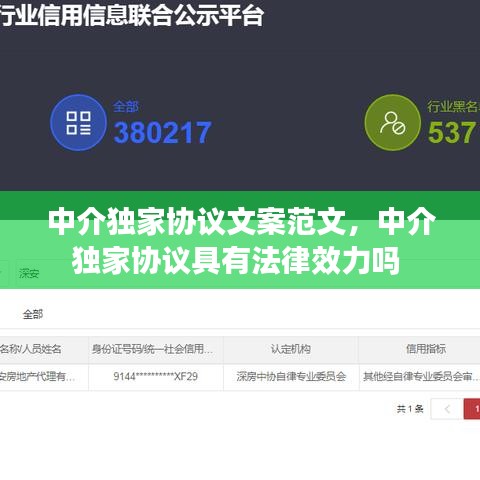
Task: Click the 行业信用信息联合公示平台 title
Action: [132, 15]
